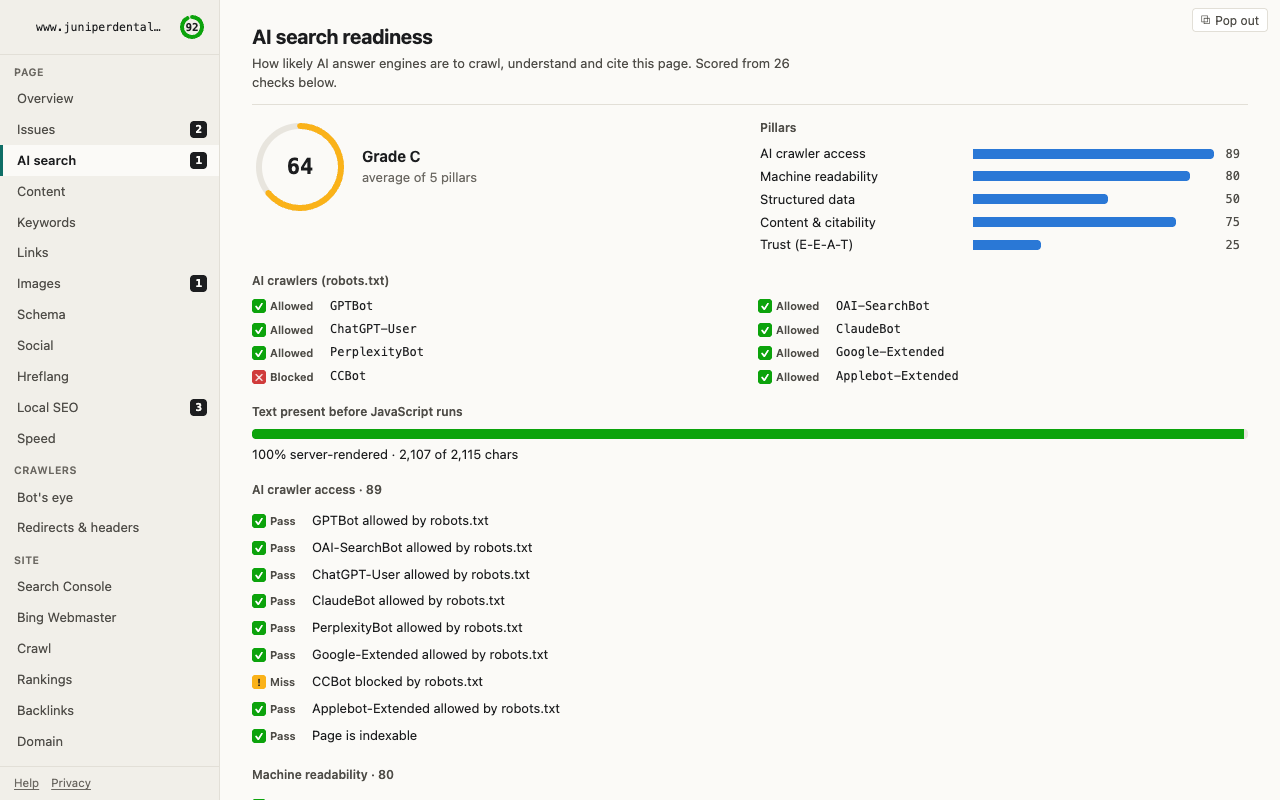Go to Bing Webmaster
The width and height of the screenshot is (1280, 800).
(109, 617)
